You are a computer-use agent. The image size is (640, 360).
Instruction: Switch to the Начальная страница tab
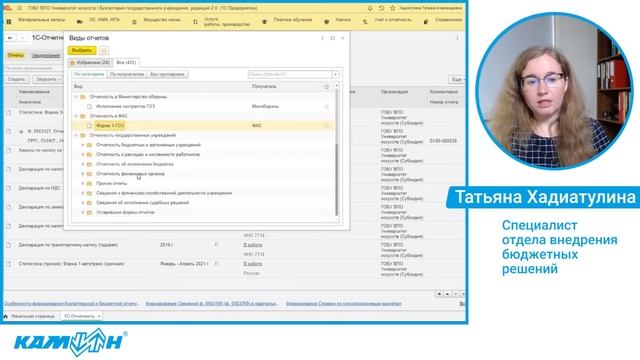(29, 316)
